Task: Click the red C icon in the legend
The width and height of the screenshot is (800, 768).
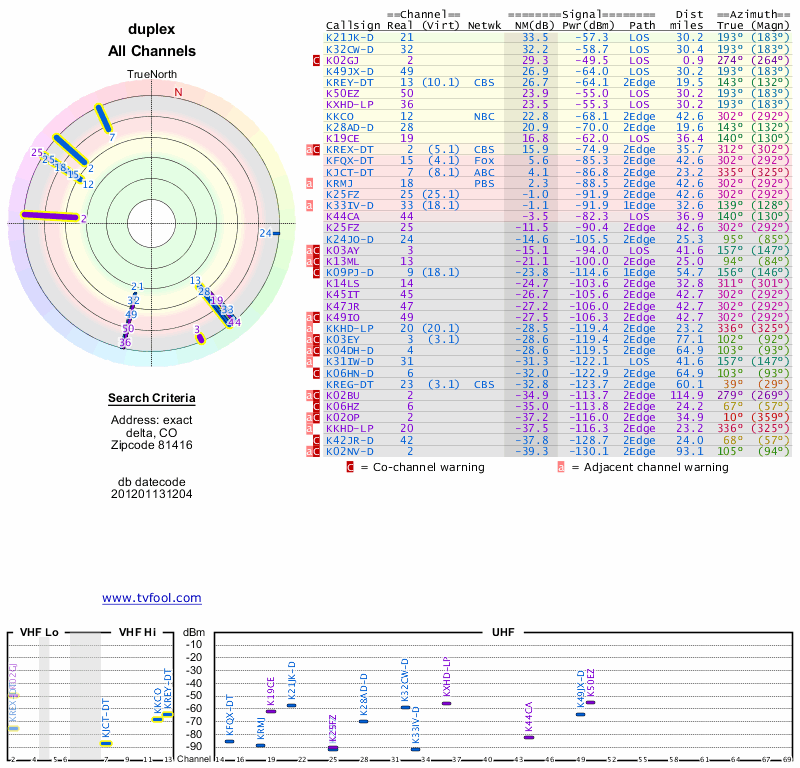Action: 350,466
